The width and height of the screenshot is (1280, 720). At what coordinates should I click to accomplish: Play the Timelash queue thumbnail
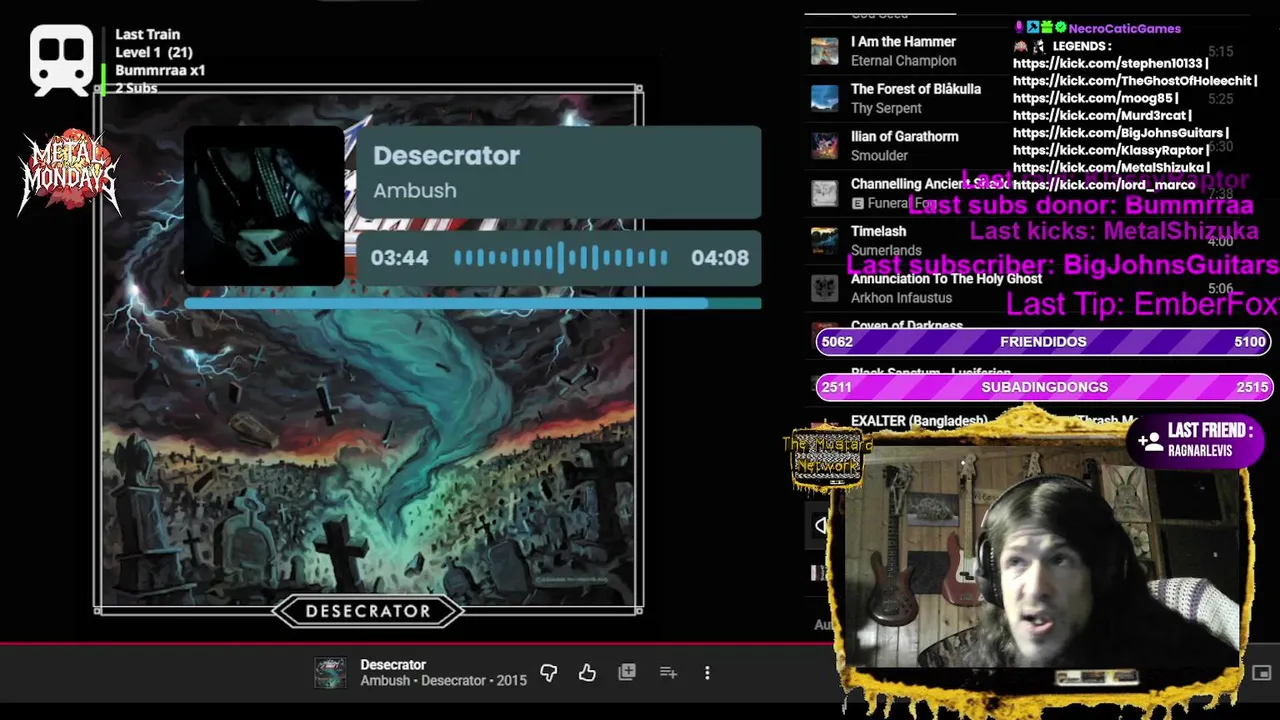pos(824,240)
